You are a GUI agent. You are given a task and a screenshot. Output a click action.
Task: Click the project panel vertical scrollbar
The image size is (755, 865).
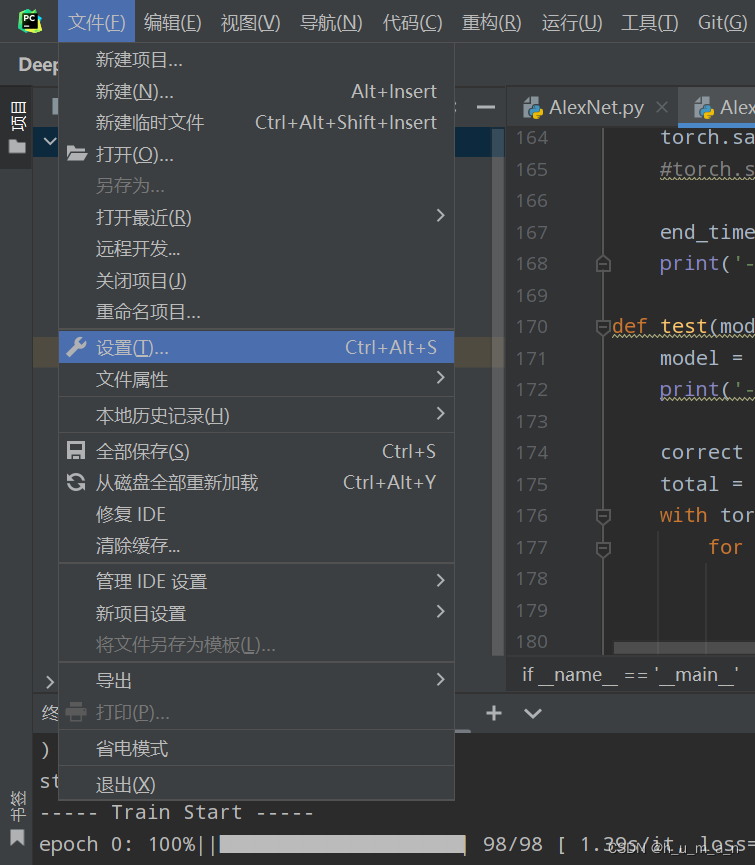point(497,392)
